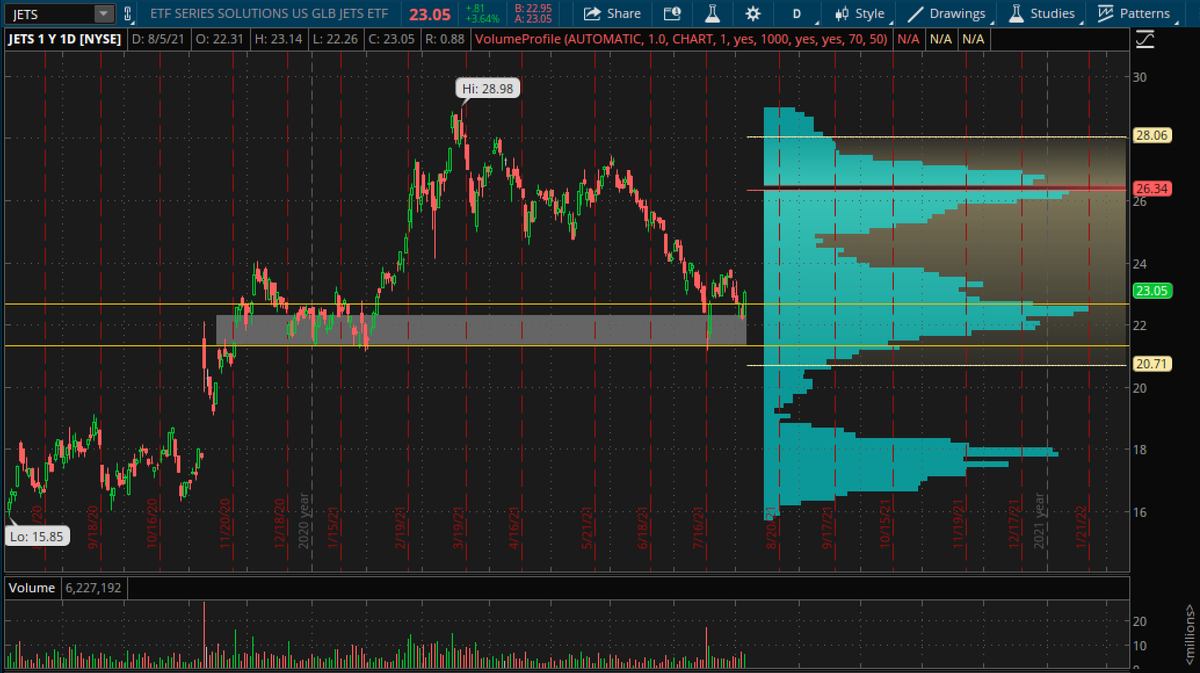Screen dimensions: 1200x673
Task: Click the 20.71 yellow price label
Action: [1152, 364]
